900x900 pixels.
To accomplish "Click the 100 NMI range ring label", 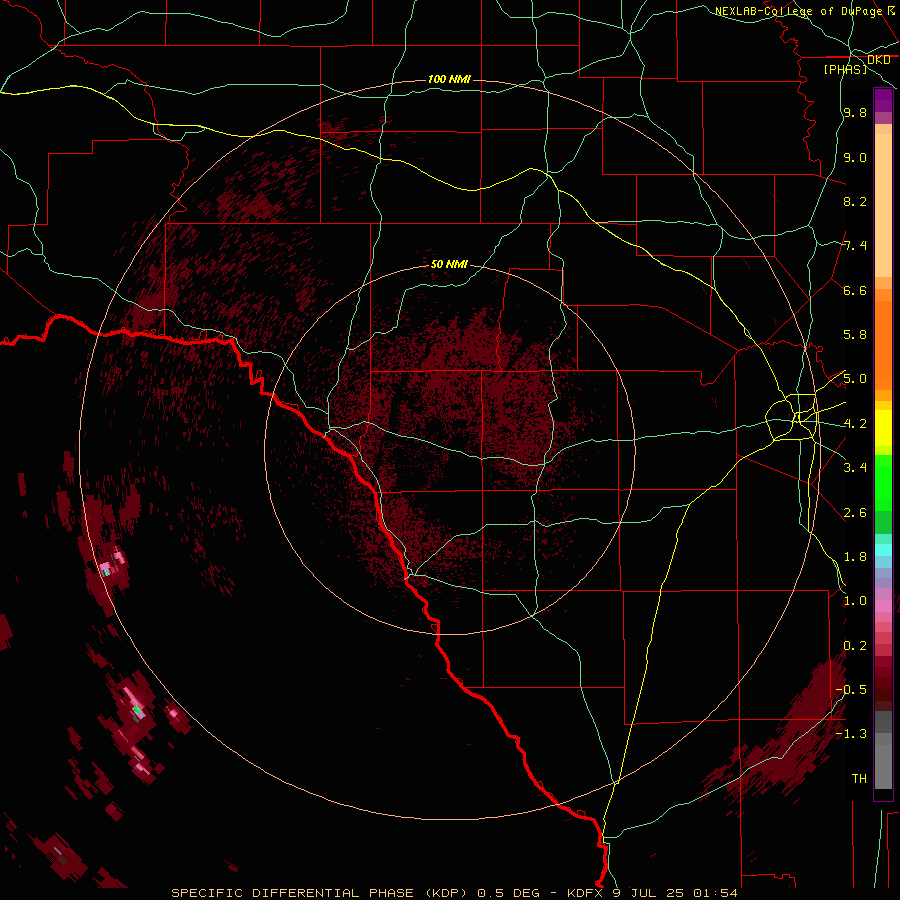I will coord(449,79).
